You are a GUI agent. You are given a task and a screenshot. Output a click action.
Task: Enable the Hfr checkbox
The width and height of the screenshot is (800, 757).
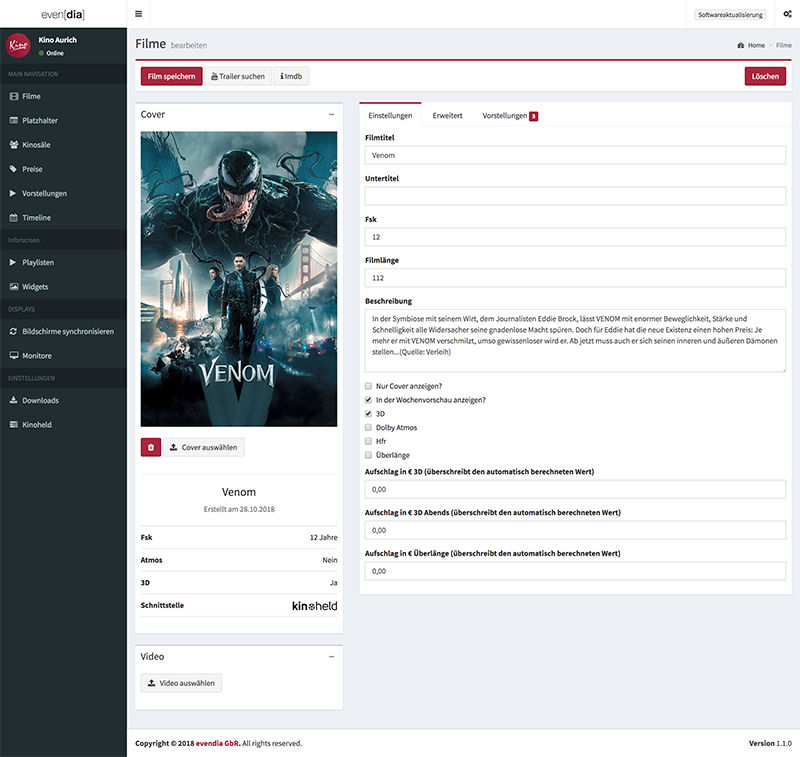click(x=368, y=441)
